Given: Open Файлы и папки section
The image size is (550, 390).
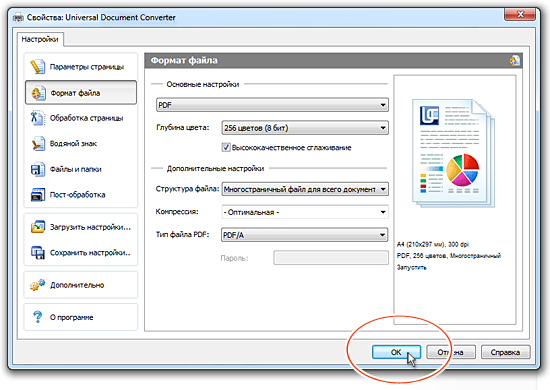Looking at the screenshot, I should coord(81,169).
